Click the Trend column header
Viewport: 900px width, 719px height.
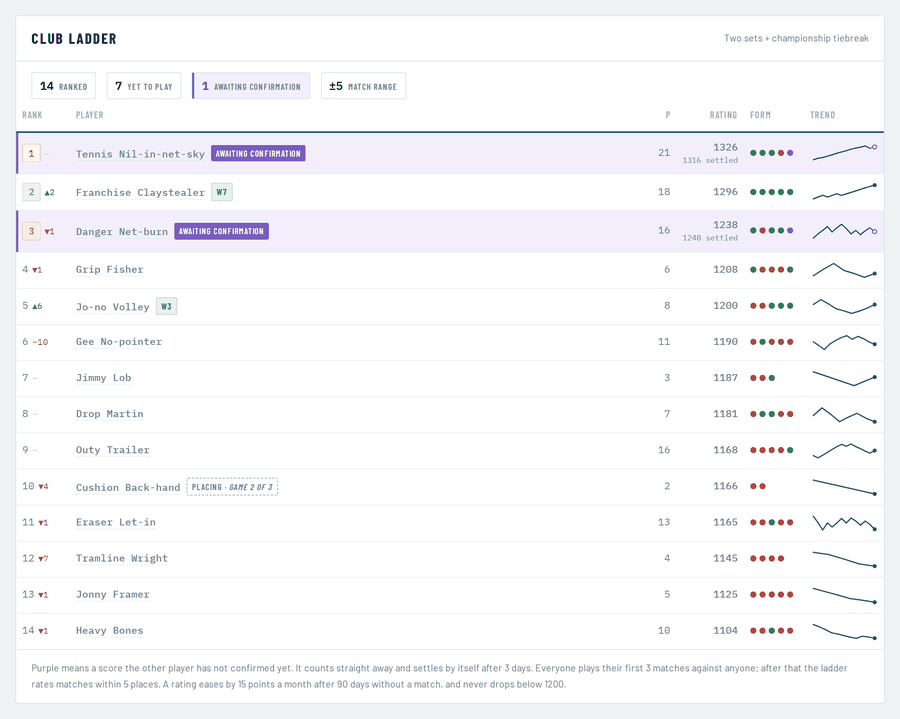click(823, 115)
